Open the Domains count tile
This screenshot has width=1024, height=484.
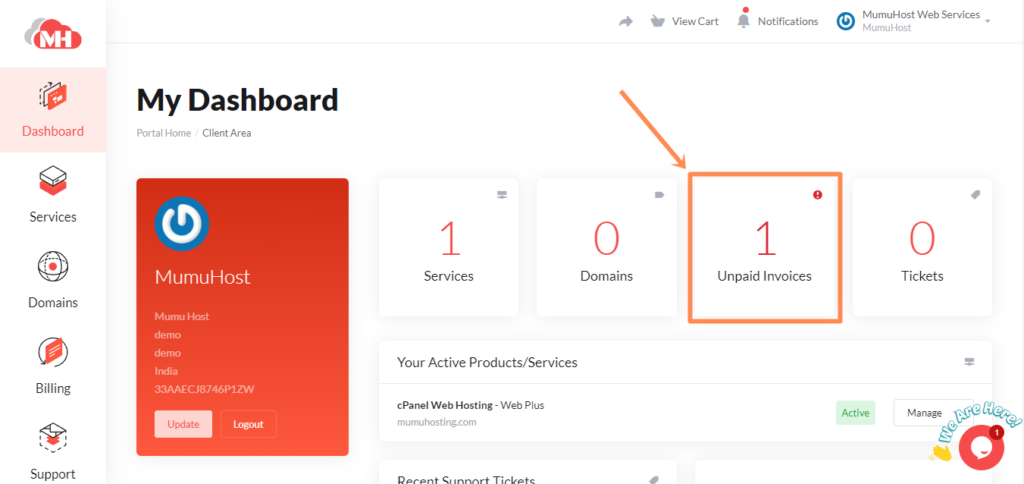pos(606,248)
